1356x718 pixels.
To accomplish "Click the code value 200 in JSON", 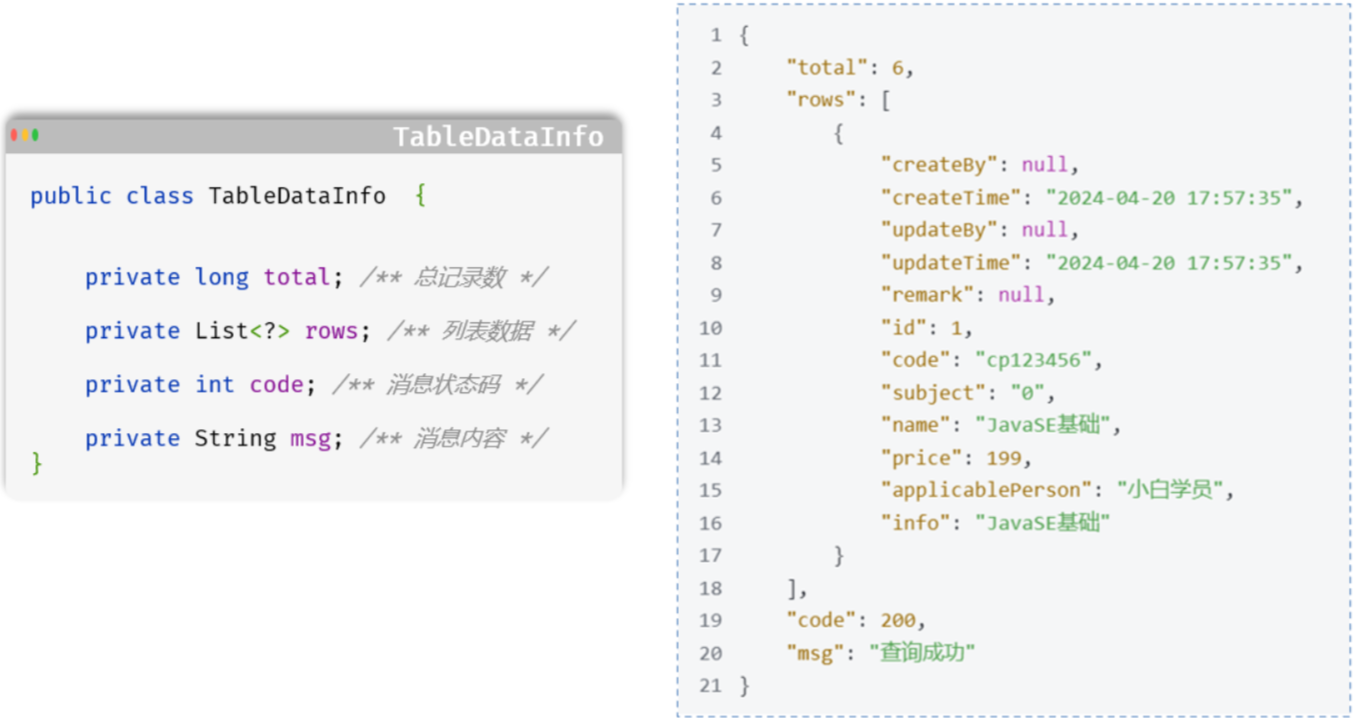I will [x=897, y=621].
